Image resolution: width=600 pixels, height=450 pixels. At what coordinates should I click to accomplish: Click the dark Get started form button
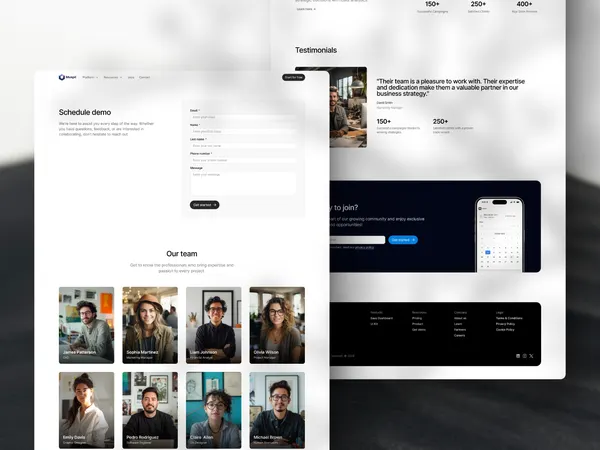(205, 205)
